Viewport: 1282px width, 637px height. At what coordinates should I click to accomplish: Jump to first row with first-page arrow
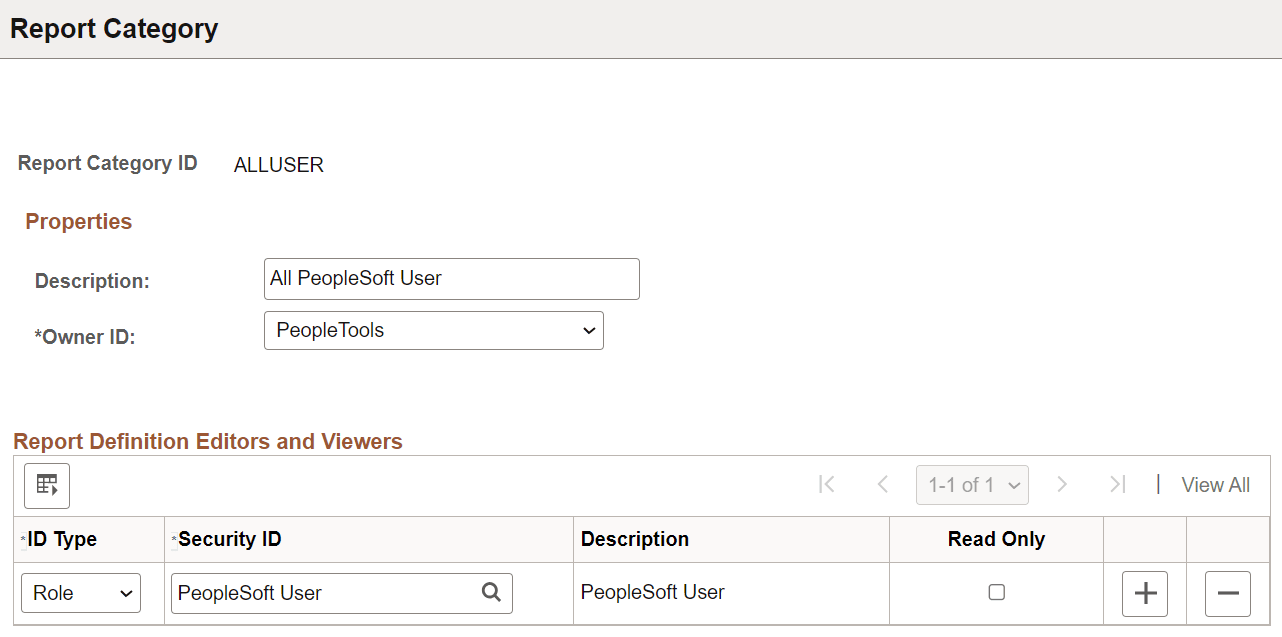[827, 484]
